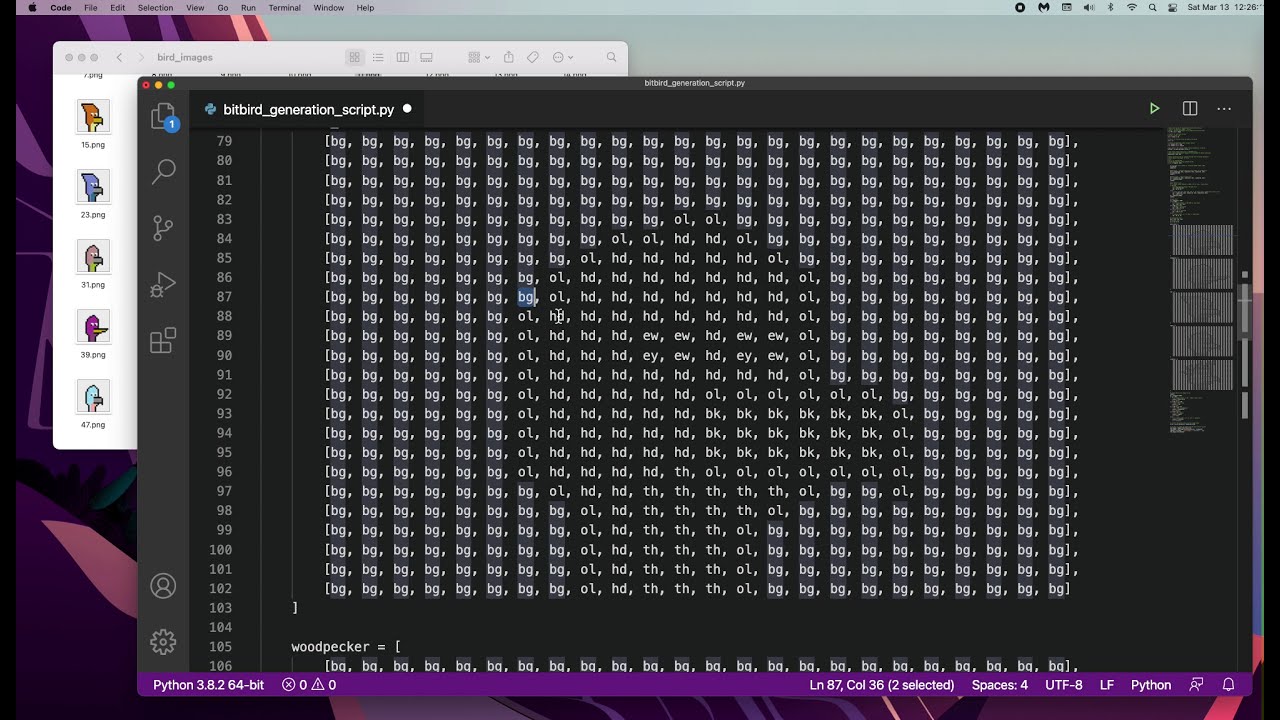1280x720 pixels.
Task: Select the 31.png bird thumbnail in Finder
Action: 93,257
